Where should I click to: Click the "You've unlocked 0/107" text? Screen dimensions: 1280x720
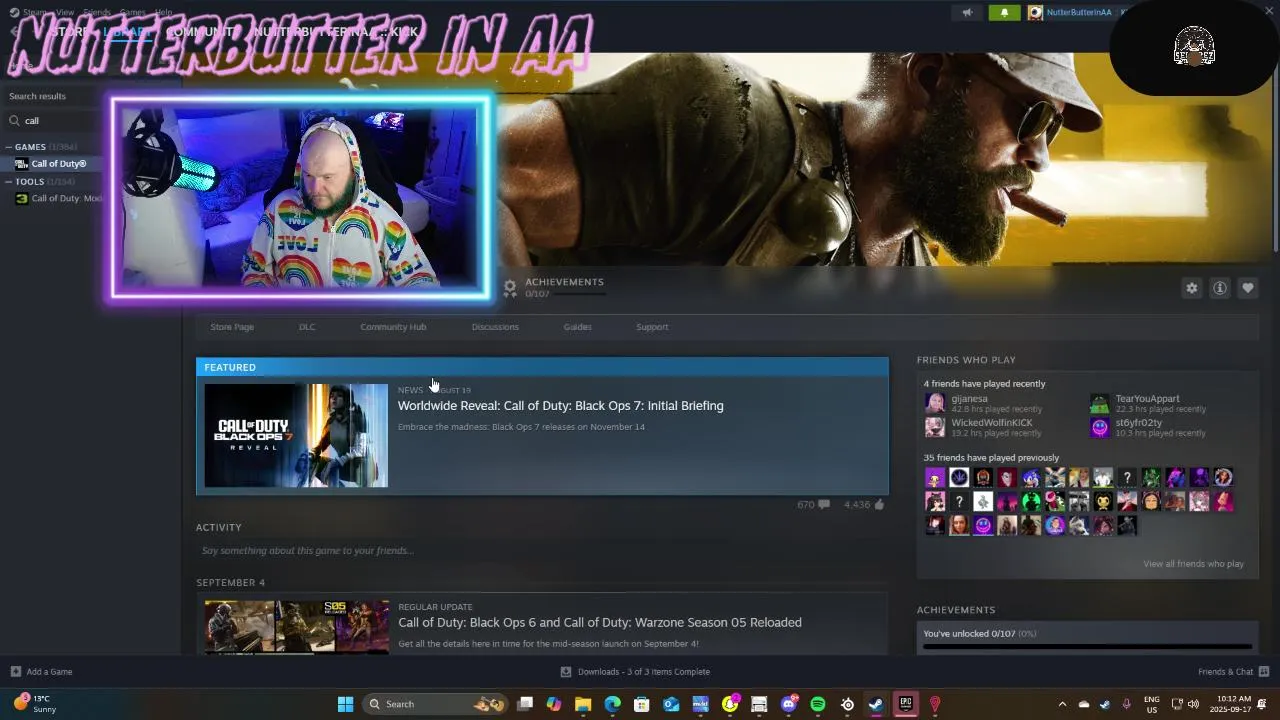pos(979,634)
